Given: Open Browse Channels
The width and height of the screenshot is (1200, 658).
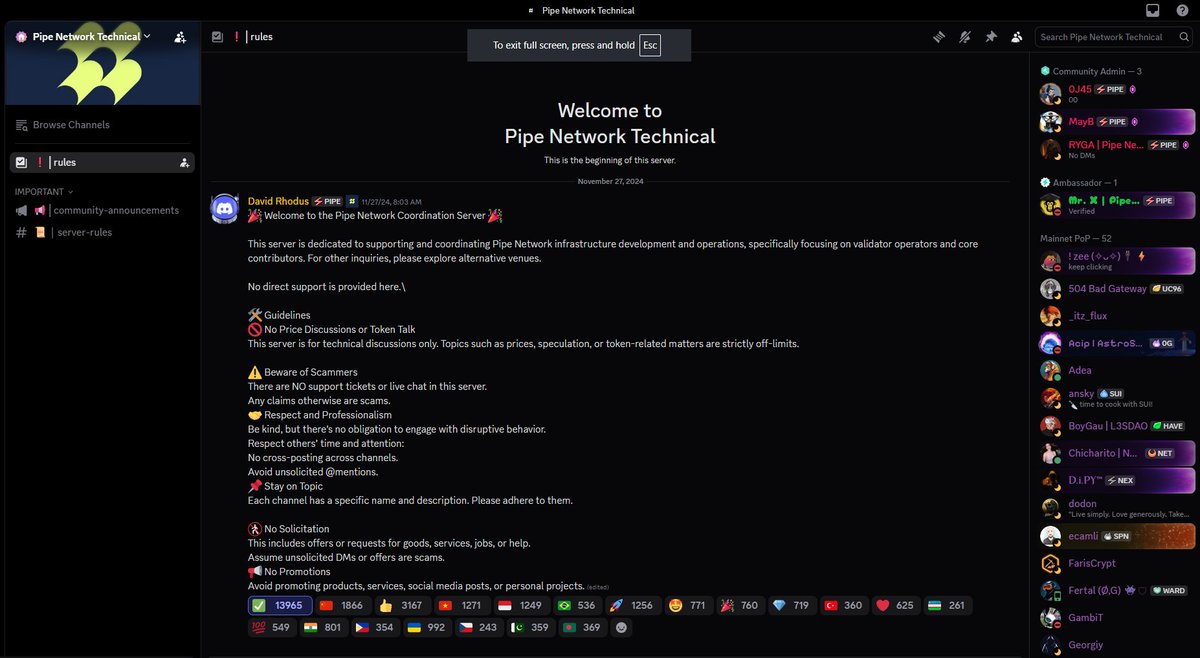Looking at the screenshot, I should click(x=102, y=125).
